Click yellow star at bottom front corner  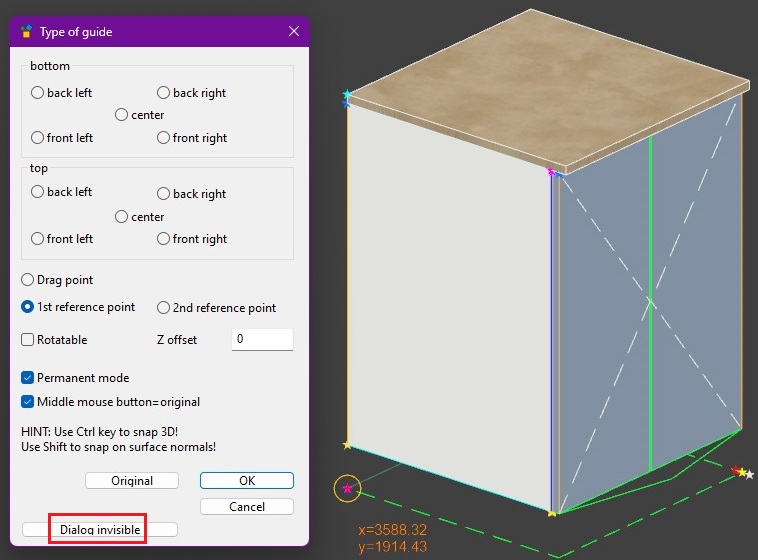[x=552, y=513]
